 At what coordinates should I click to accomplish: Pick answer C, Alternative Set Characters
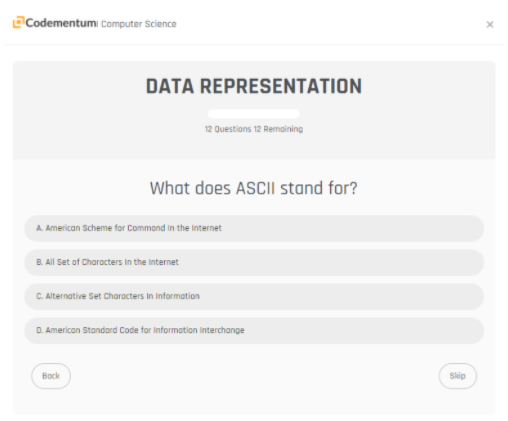[254, 296]
